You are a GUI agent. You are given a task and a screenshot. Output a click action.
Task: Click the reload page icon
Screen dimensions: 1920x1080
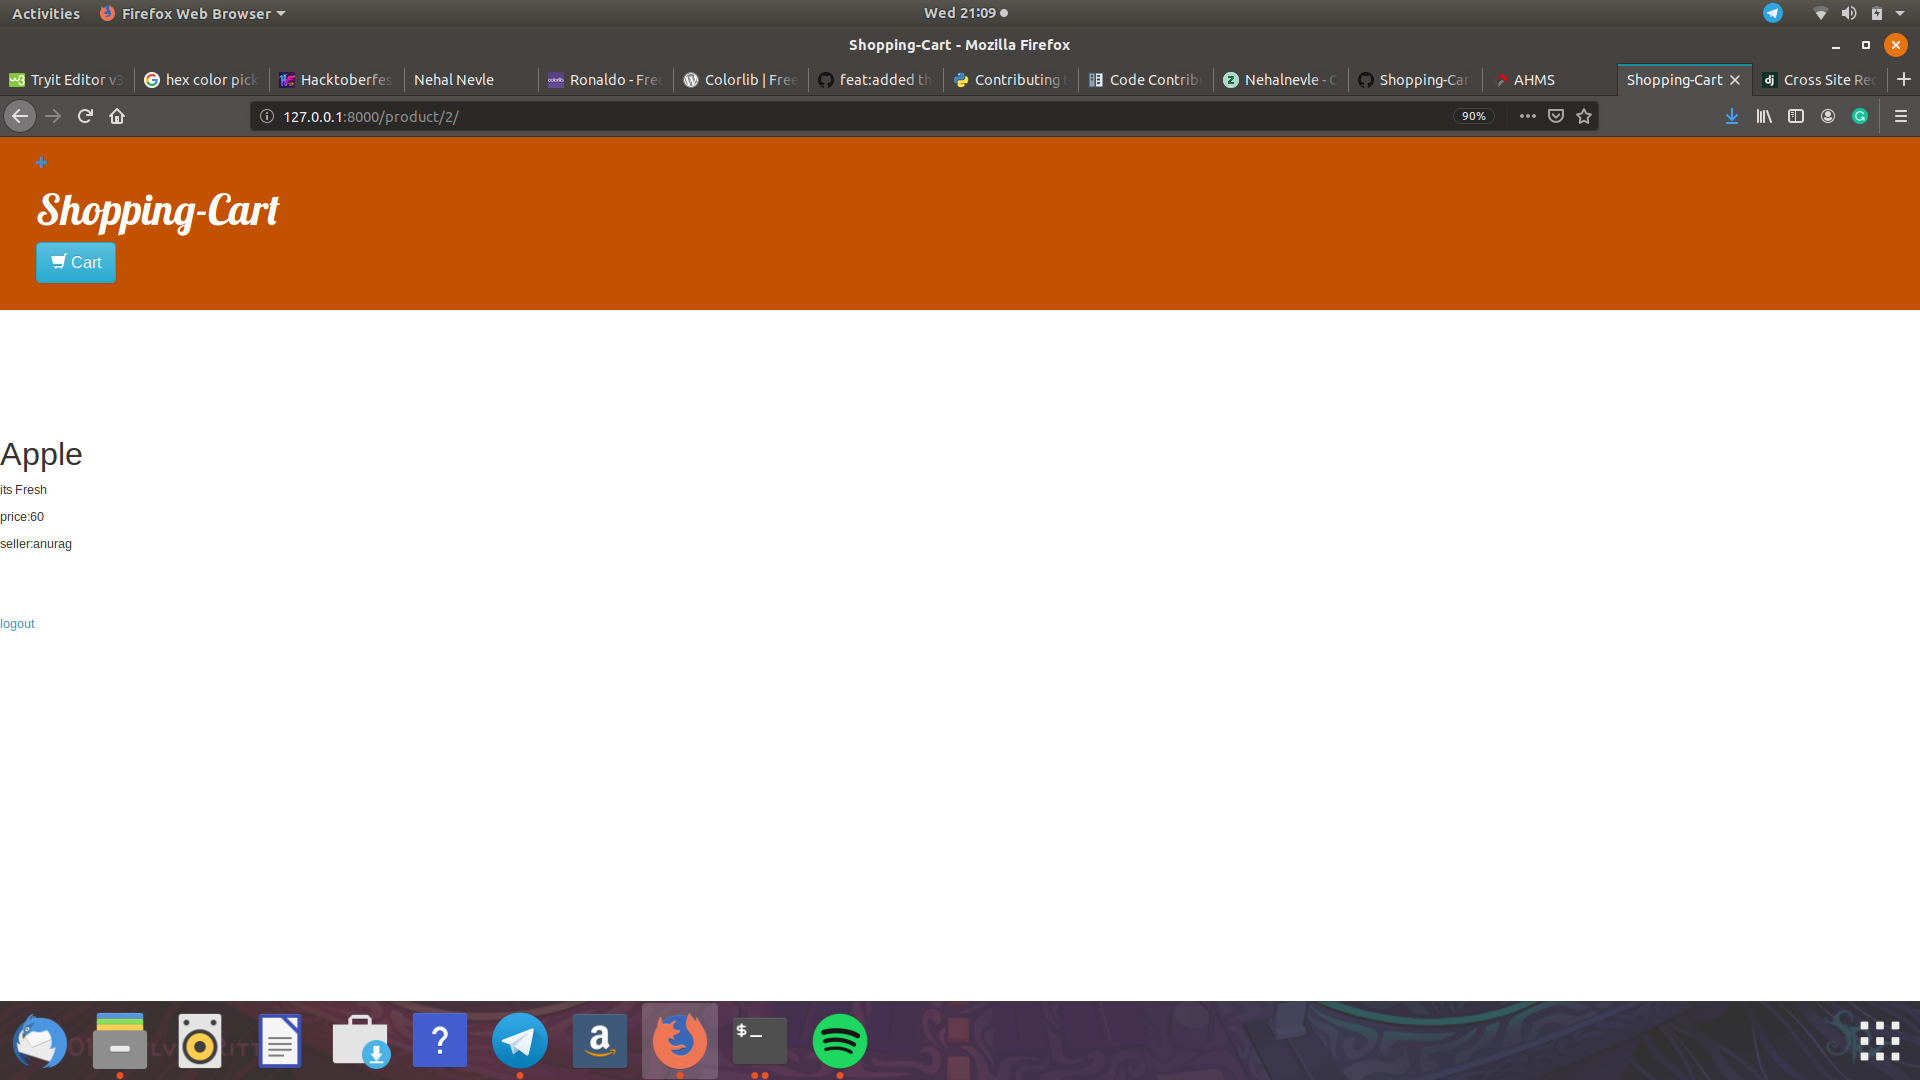tap(85, 116)
